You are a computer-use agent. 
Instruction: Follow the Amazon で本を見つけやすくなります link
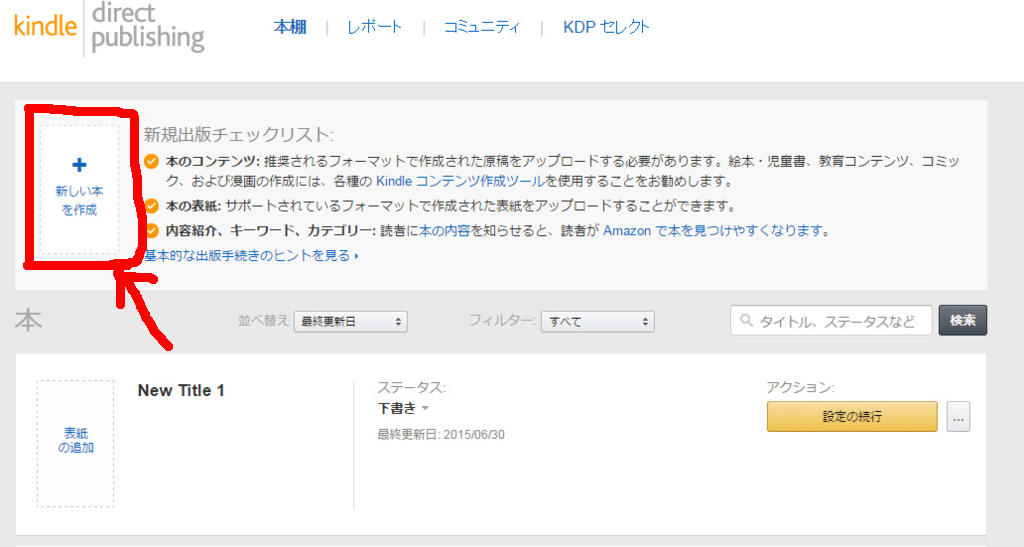point(713,230)
